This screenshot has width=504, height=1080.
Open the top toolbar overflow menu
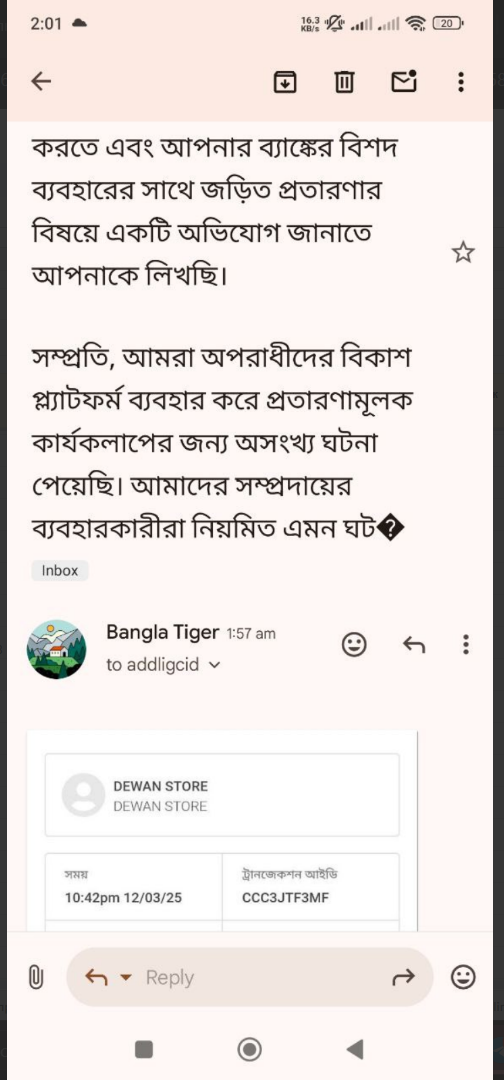461,82
